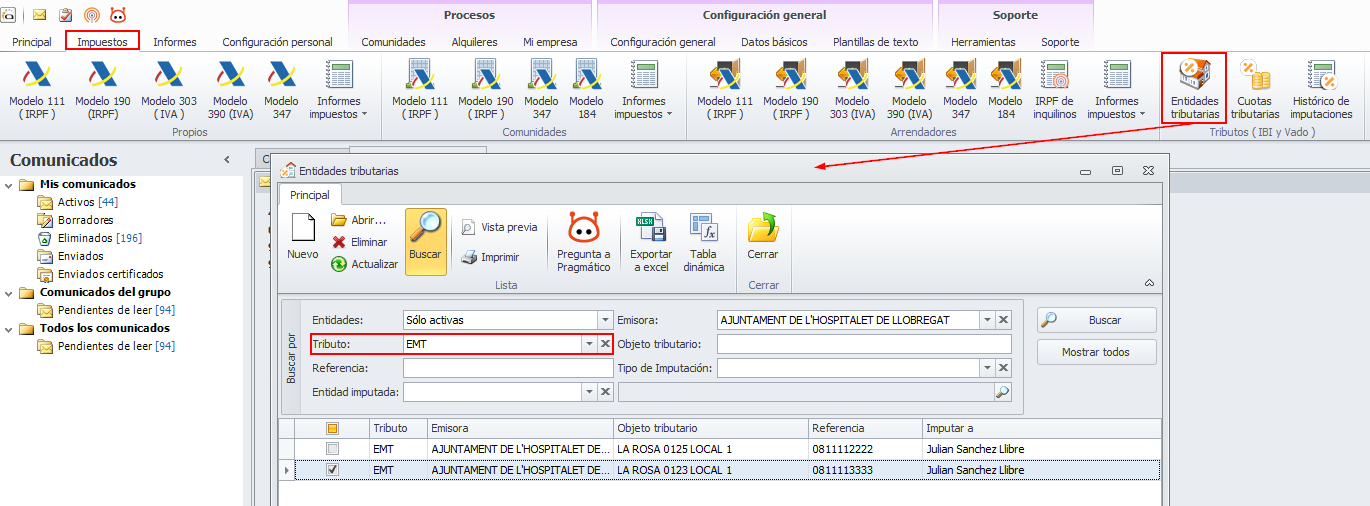Expand the Tributo dropdown
The width and height of the screenshot is (1370, 506).
pos(588,344)
